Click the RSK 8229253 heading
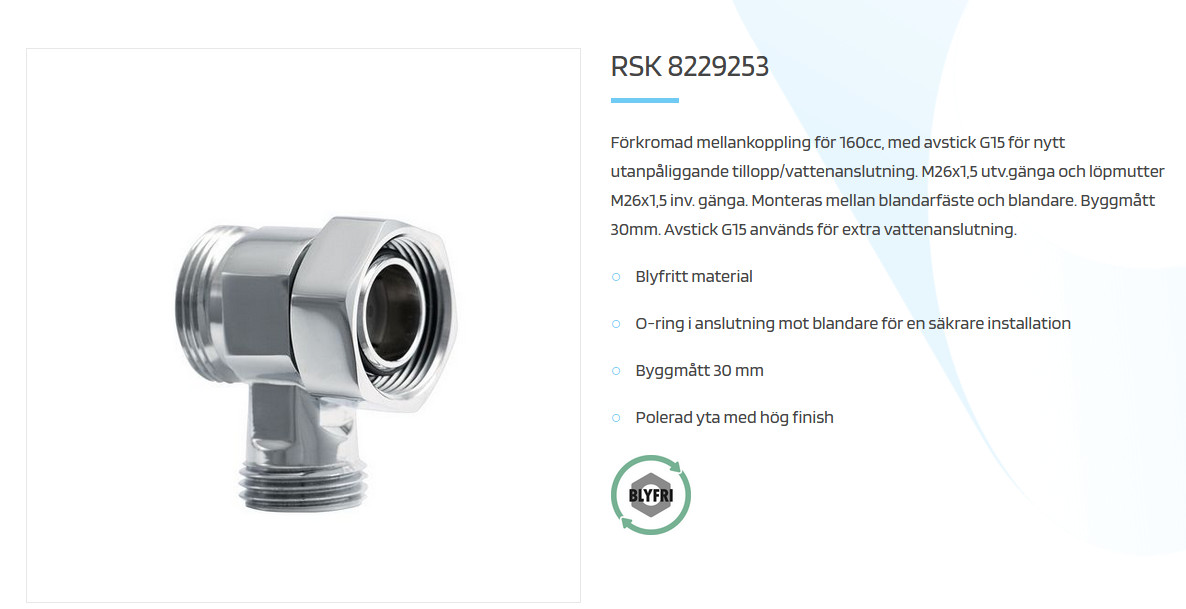This screenshot has width=1186, height=609. [689, 67]
